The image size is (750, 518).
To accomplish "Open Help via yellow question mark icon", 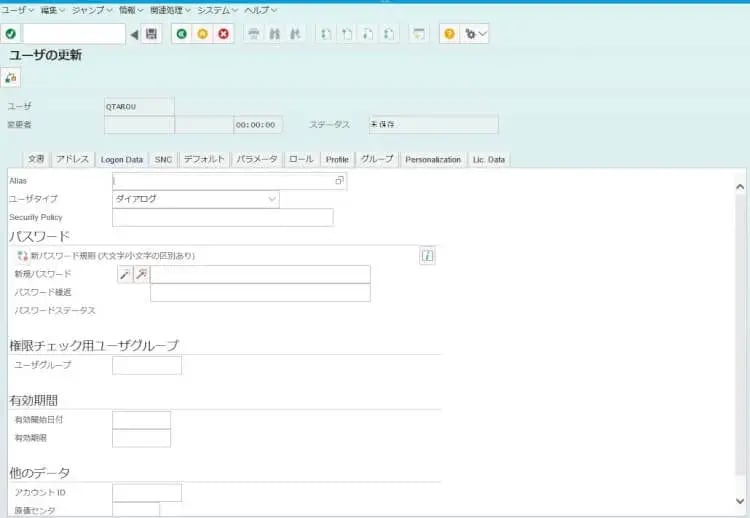I will [449, 34].
